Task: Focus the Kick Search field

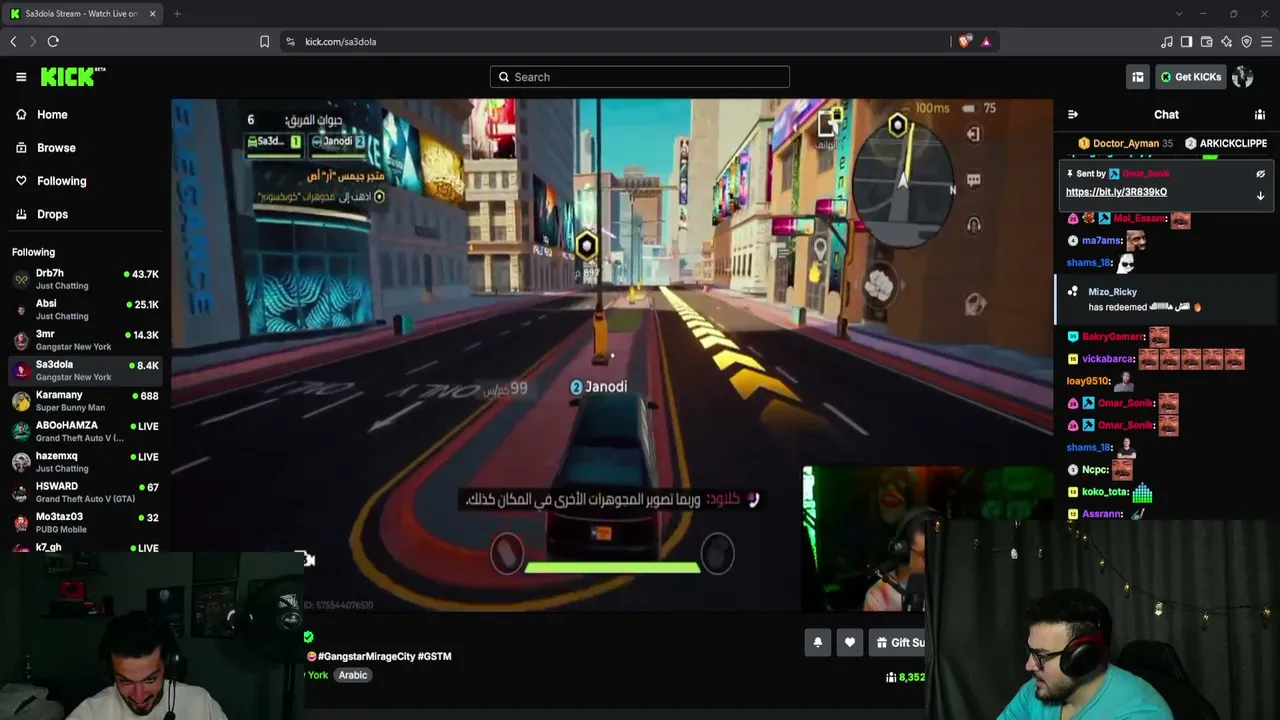Action: tap(640, 77)
